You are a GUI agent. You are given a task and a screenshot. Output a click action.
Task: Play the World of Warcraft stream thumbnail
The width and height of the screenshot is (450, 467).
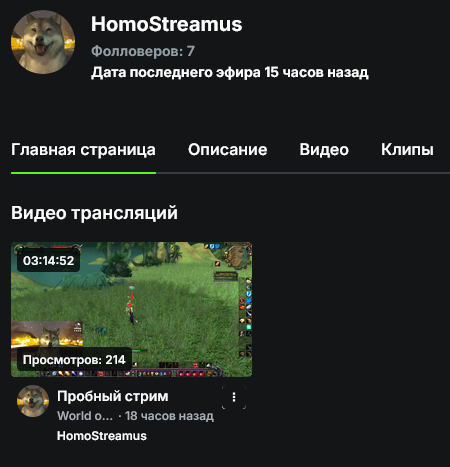point(131,309)
